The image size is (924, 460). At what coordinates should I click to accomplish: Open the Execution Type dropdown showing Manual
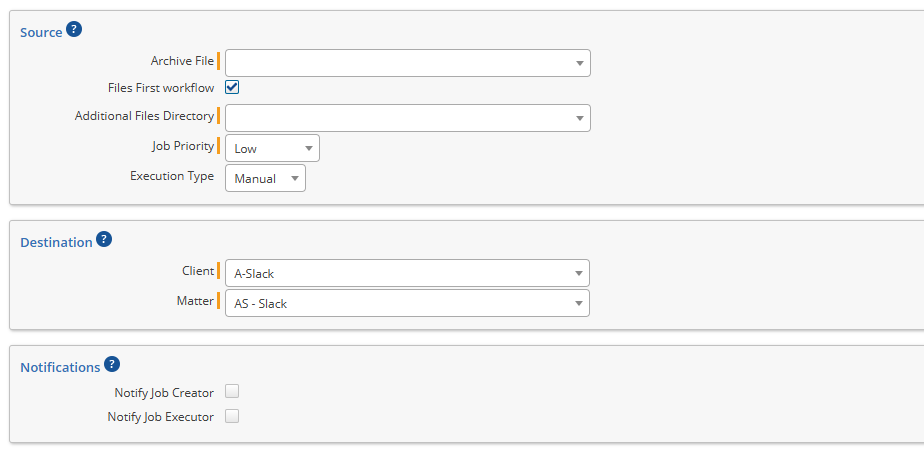[x=265, y=178]
